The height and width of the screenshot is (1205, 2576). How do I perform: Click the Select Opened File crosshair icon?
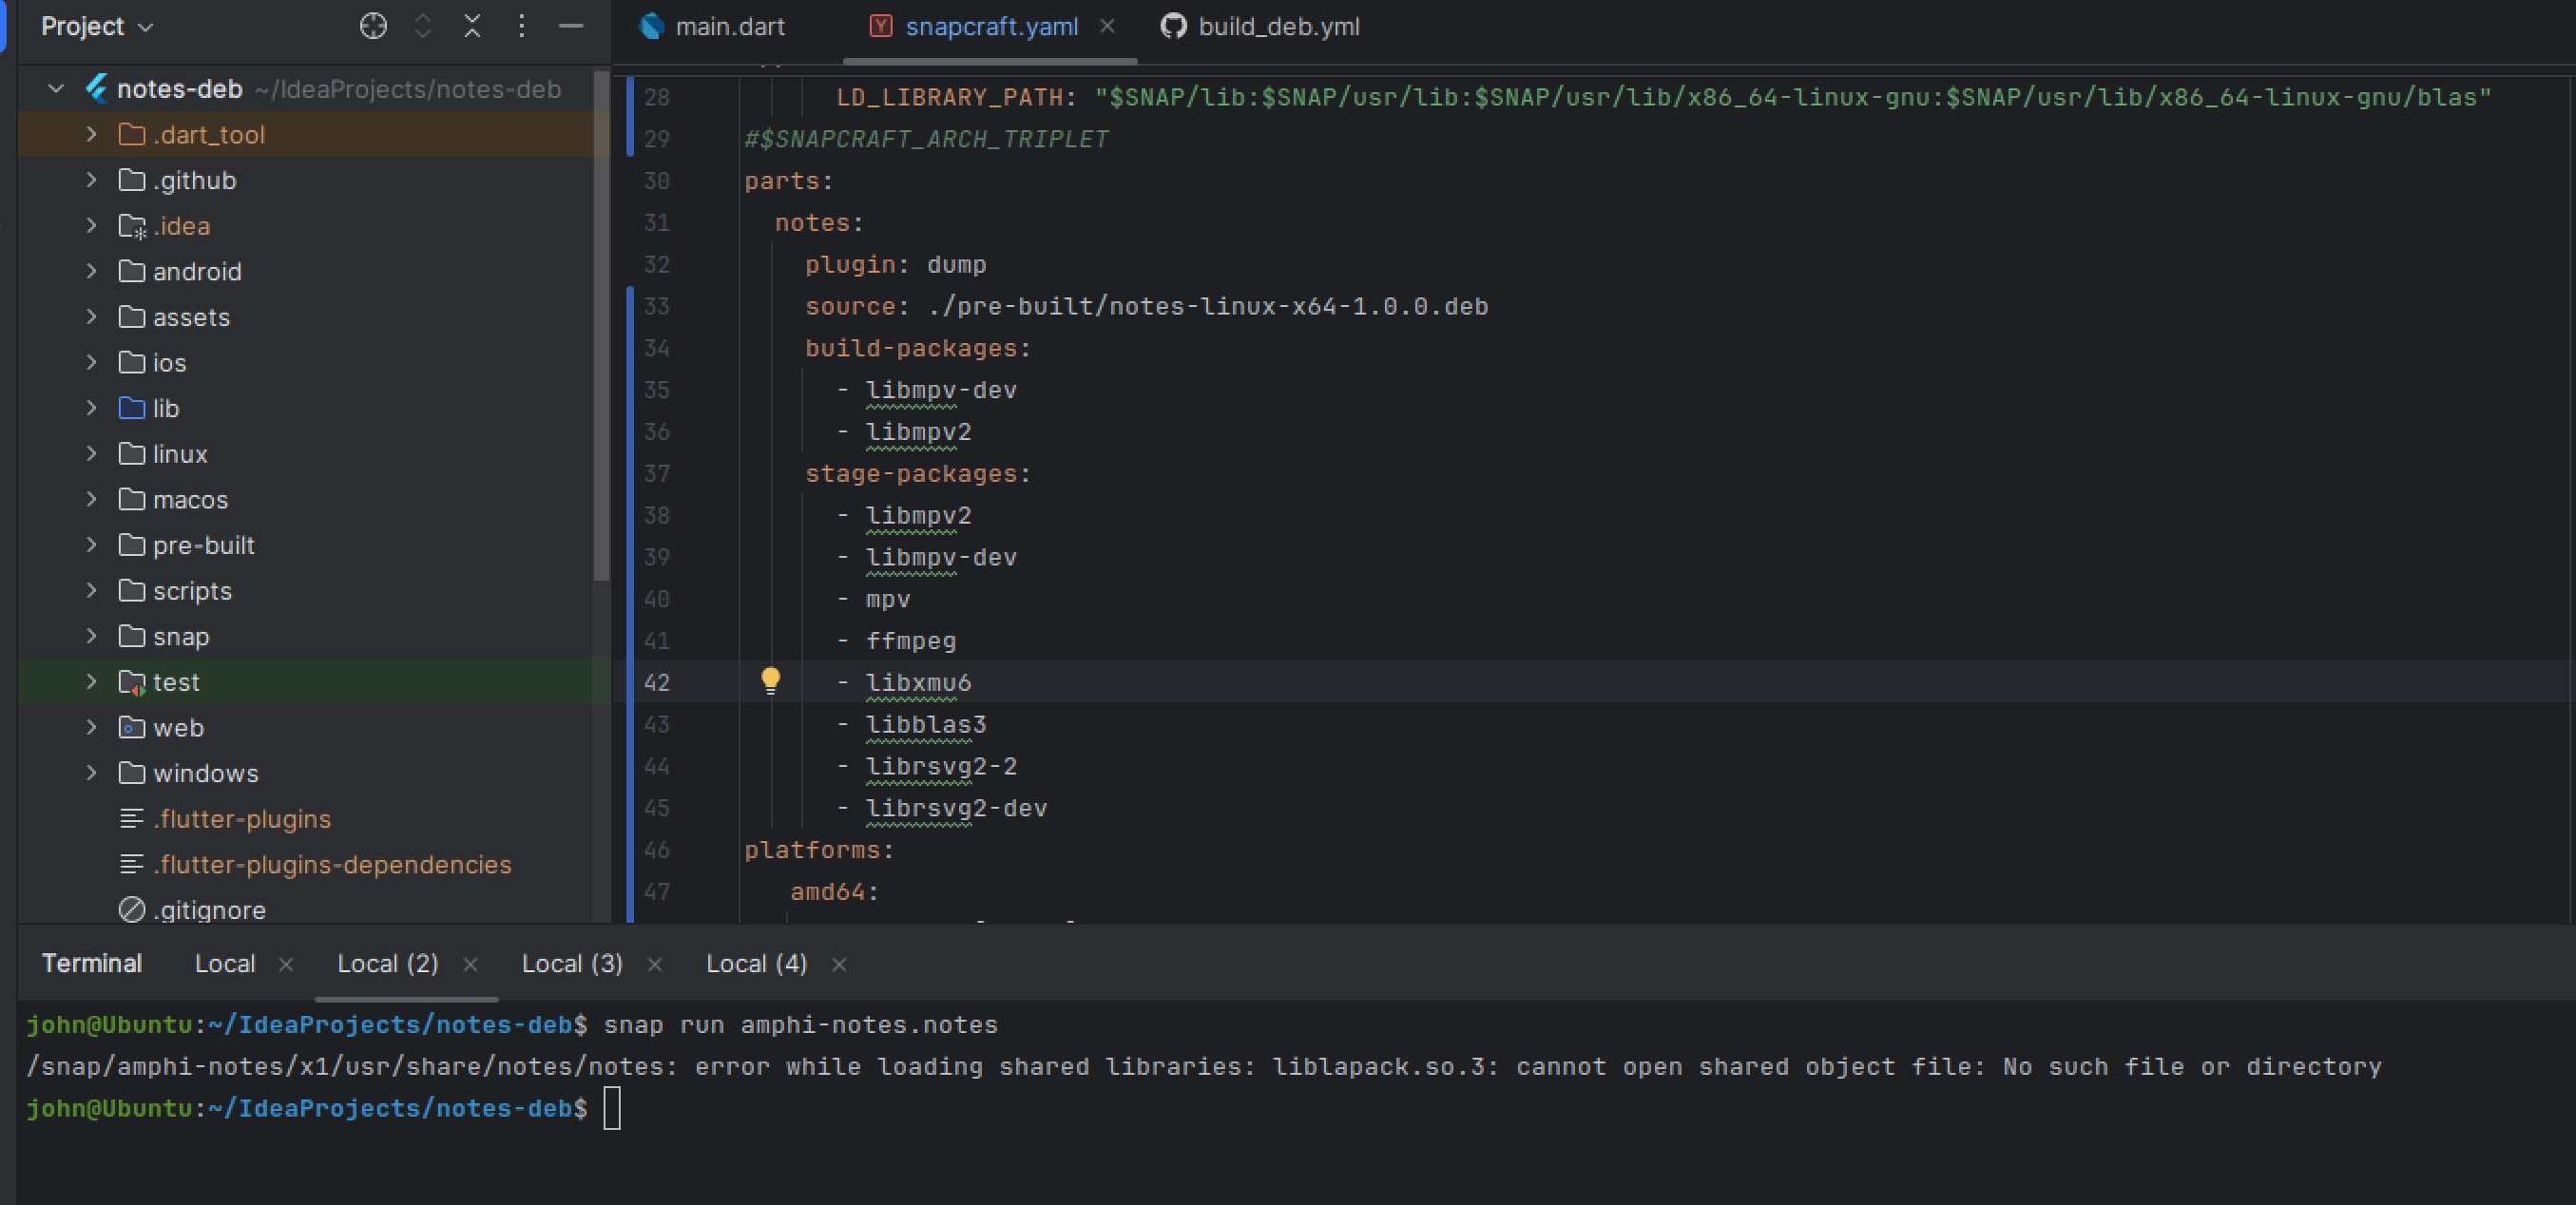coord(373,26)
